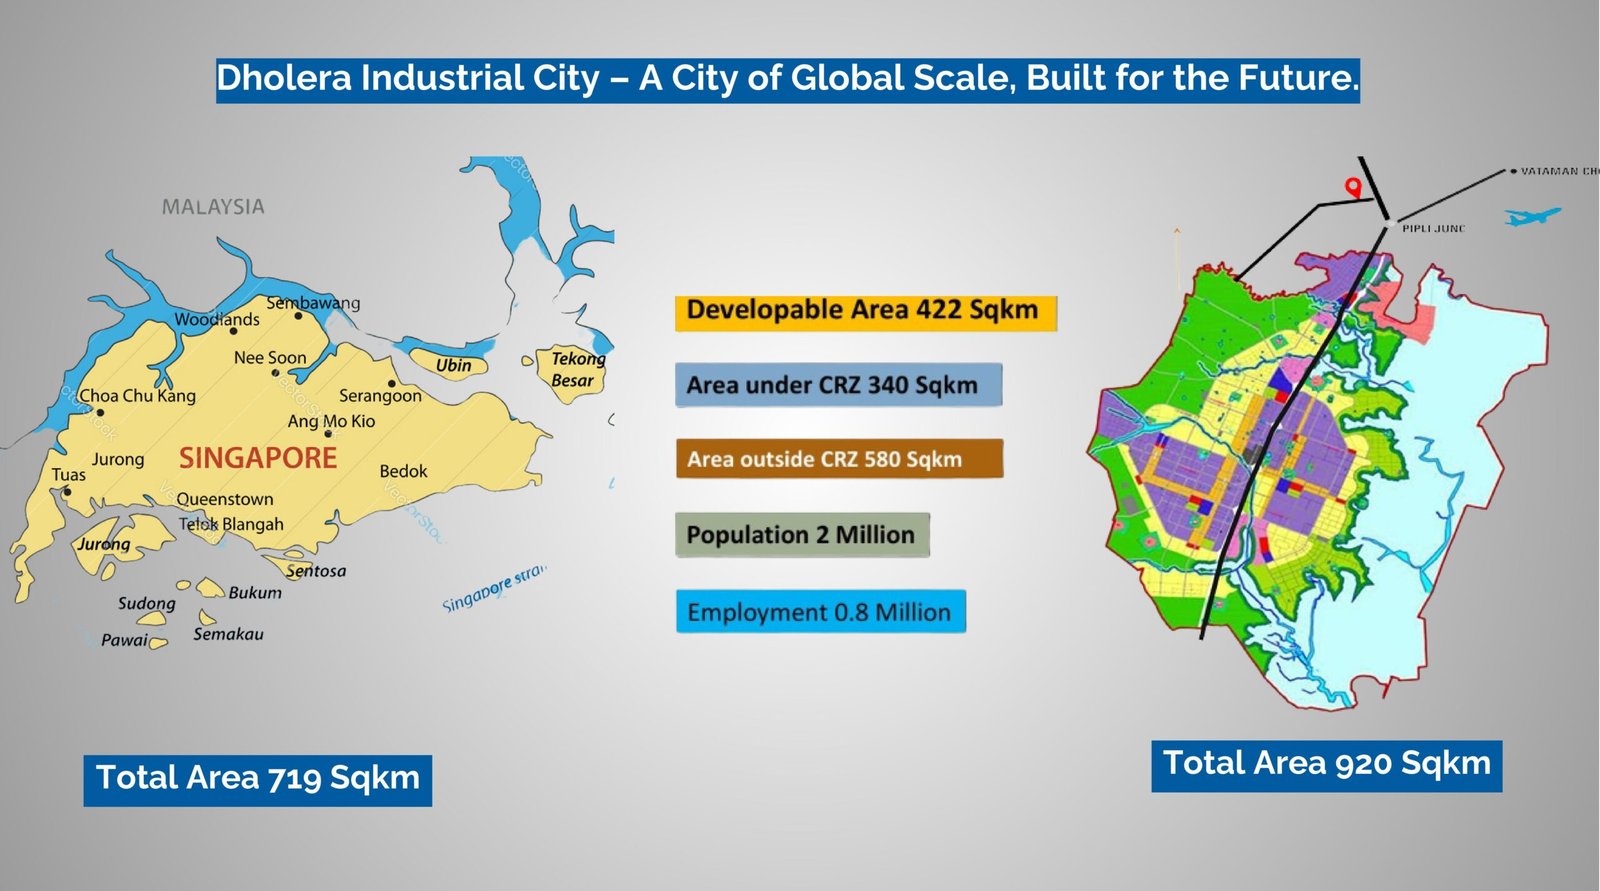Click the Ang Mo Kio city dot
1600x891 pixels.
[x=328, y=434]
